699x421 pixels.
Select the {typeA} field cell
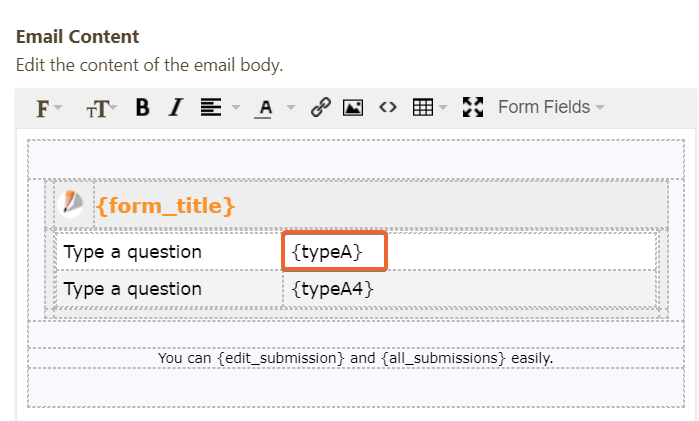[334, 252]
